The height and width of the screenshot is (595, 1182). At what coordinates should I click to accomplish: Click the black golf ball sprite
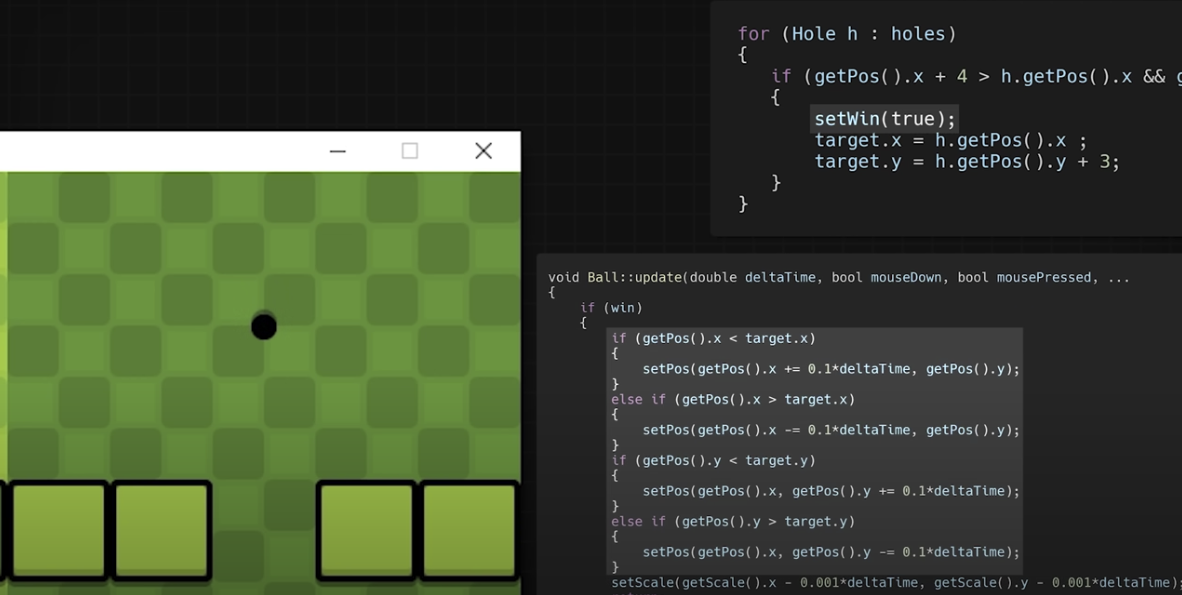(x=263, y=326)
